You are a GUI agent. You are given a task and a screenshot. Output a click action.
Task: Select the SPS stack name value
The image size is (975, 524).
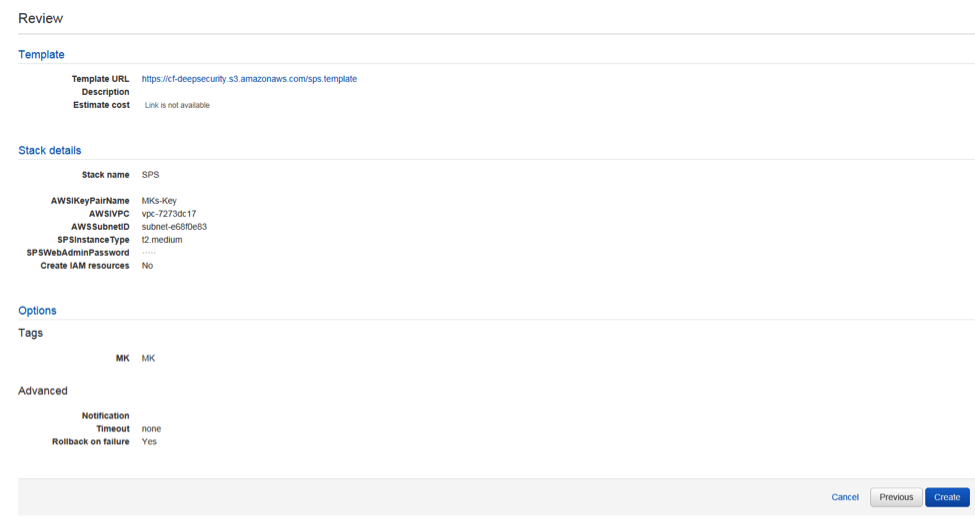click(150, 175)
